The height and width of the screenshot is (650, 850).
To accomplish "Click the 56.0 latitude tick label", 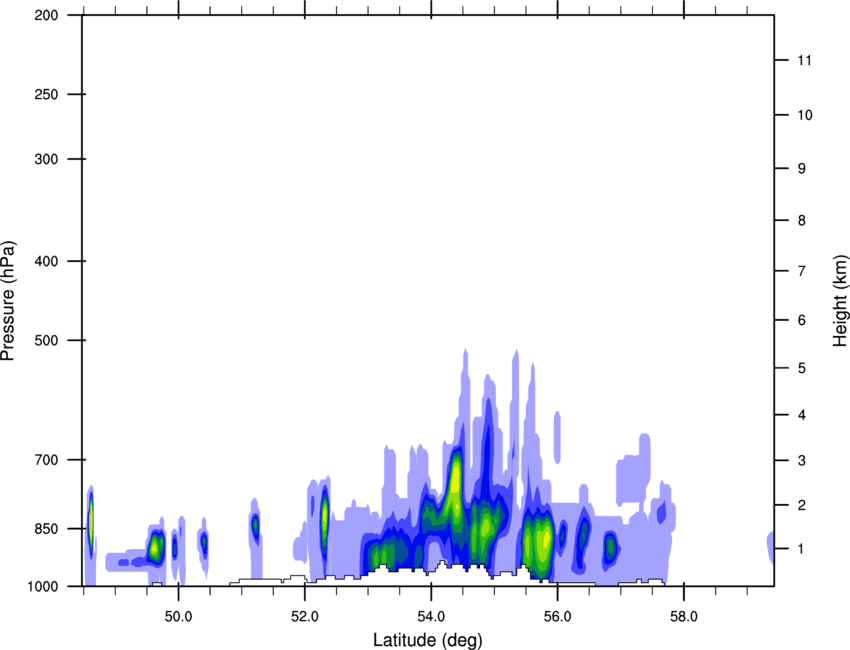I will [x=558, y=617].
